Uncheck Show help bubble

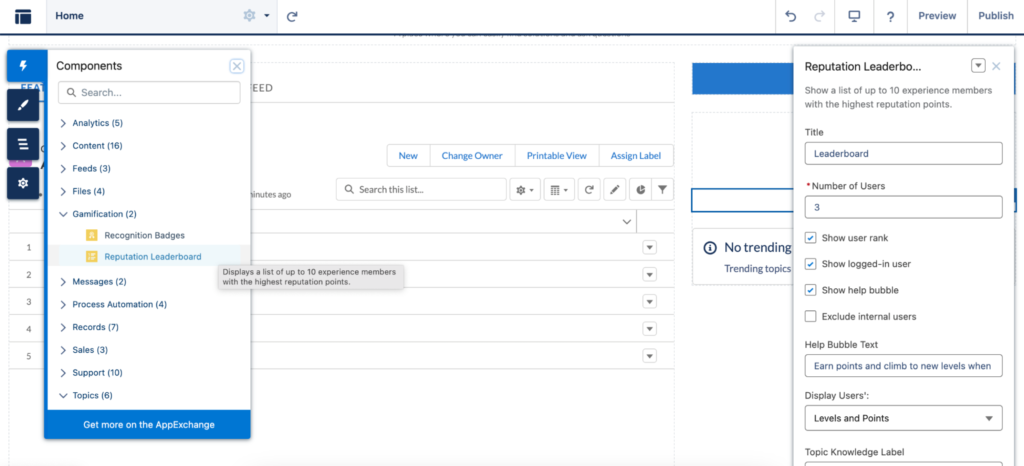(810, 290)
